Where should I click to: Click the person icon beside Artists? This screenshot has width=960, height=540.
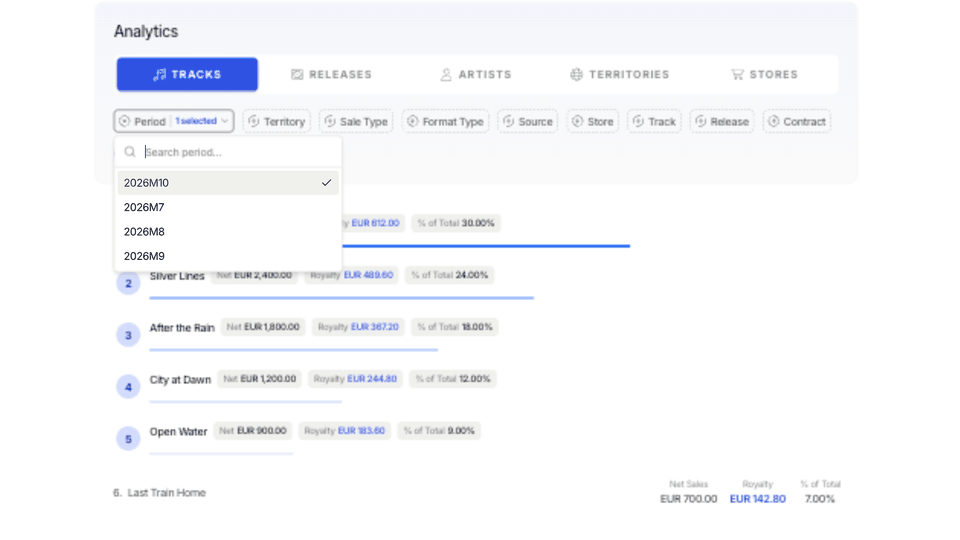[446, 75]
